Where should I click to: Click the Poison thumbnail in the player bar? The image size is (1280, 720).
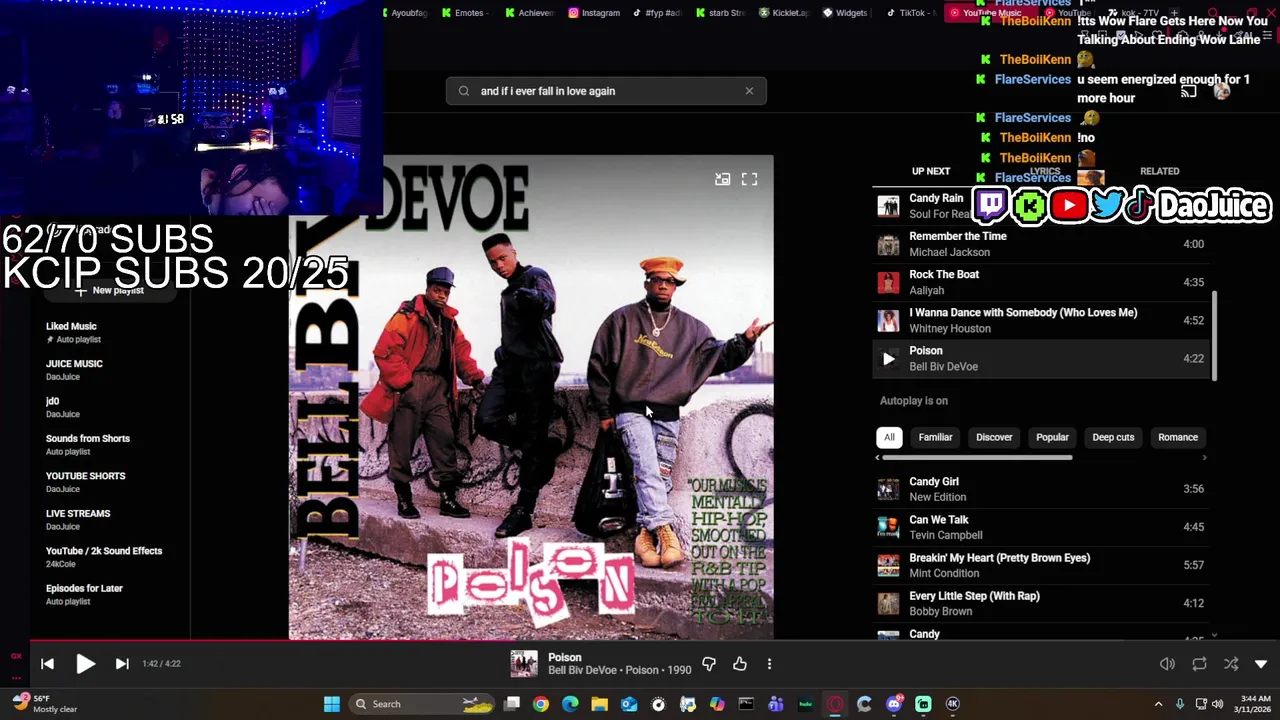[524, 664]
